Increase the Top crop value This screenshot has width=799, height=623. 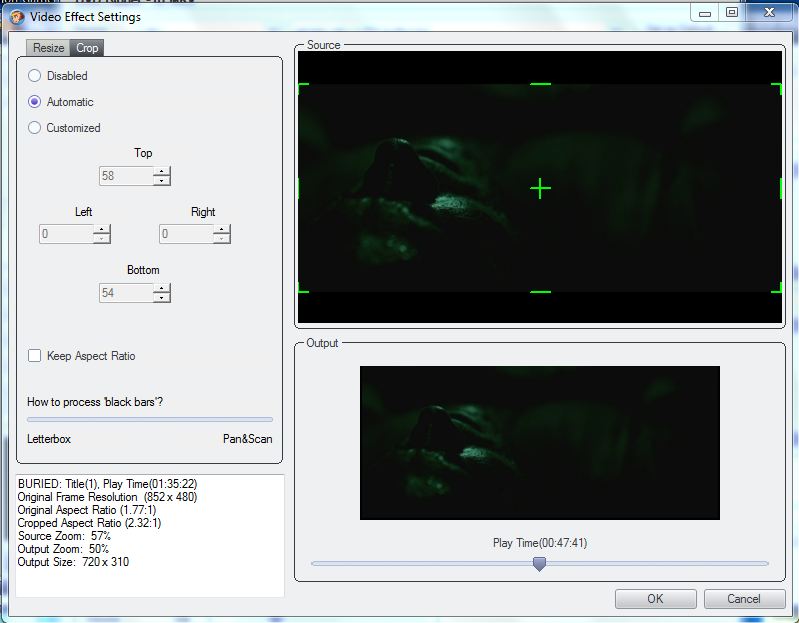(162, 172)
